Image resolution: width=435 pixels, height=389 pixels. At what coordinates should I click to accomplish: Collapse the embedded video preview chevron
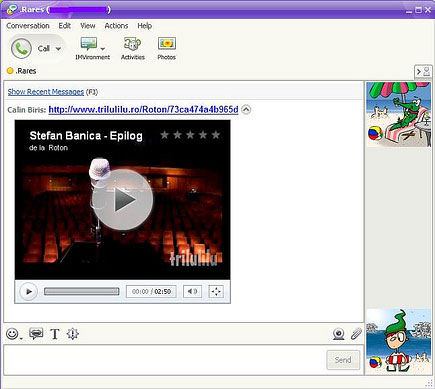point(246,109)
